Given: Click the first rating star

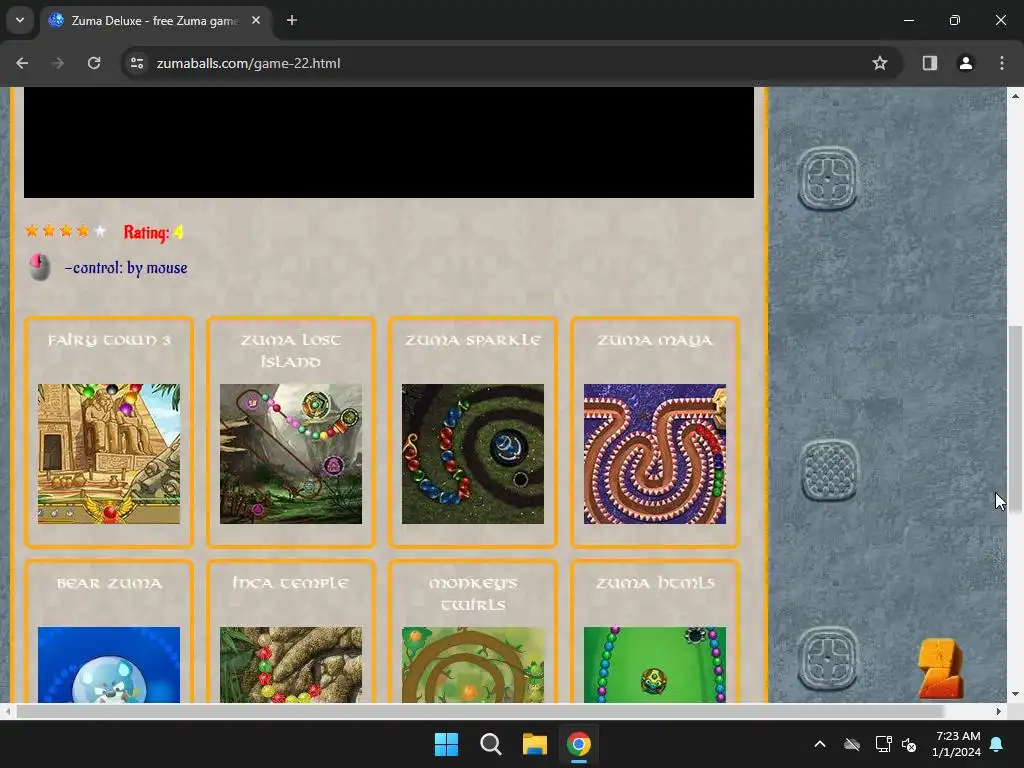Looking at the screenshot, I should click(32, 231).
